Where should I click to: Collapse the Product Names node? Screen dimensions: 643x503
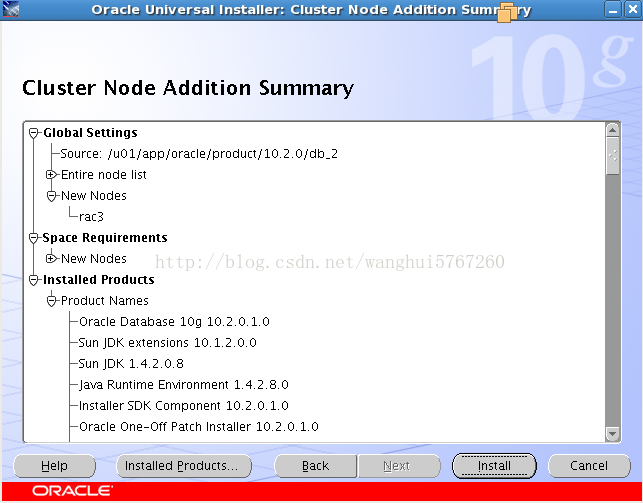pos(51,301)
